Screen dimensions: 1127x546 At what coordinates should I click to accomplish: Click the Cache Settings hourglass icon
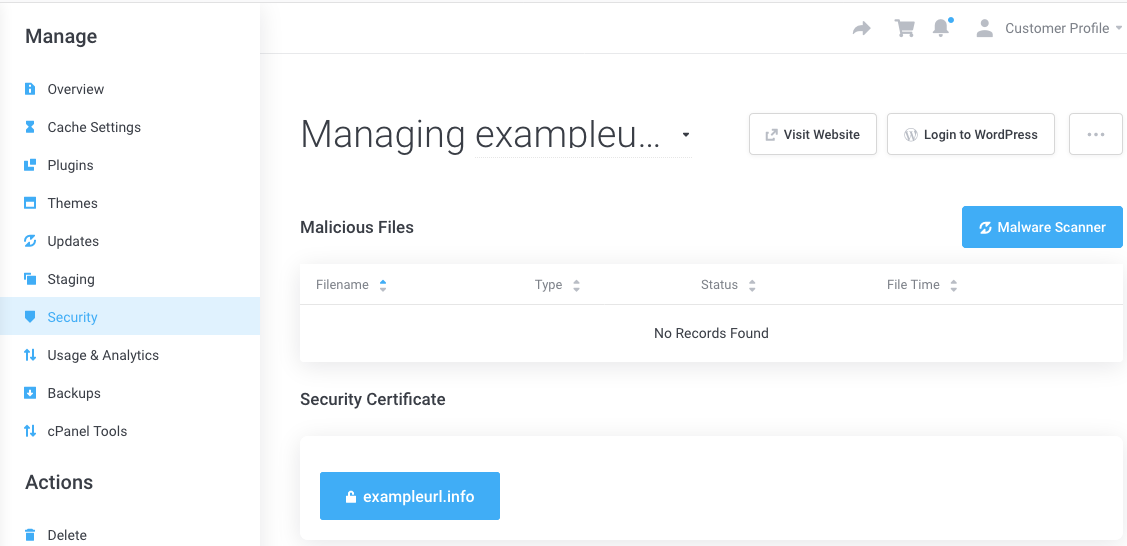tap(30, 127)
